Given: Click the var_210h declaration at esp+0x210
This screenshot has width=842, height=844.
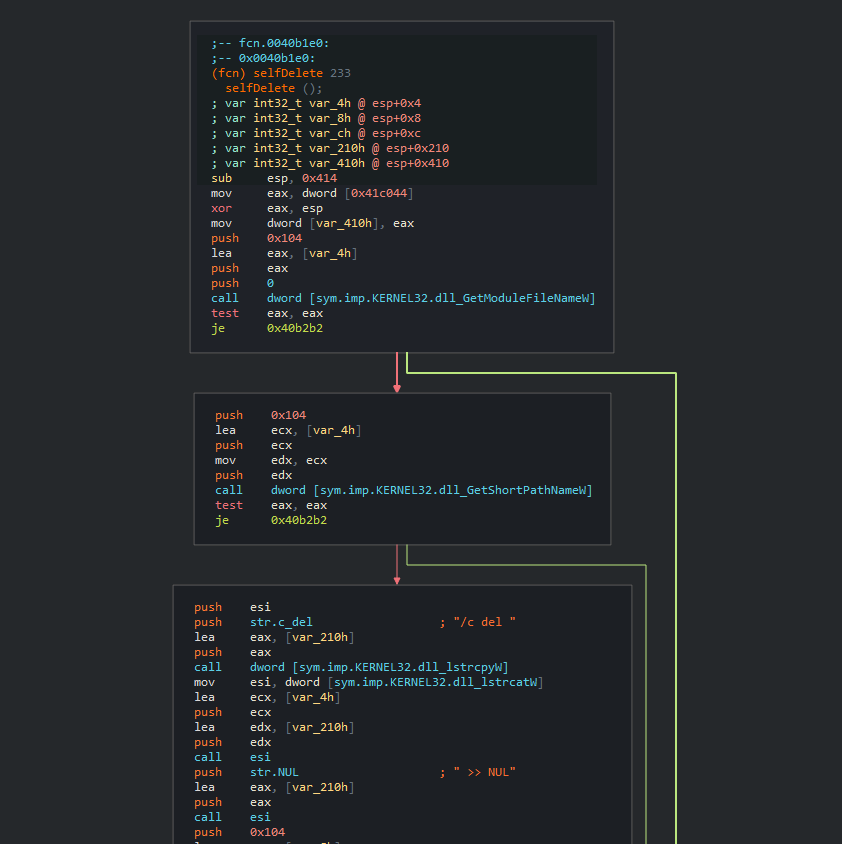Looking at the screenshot, I should 336,148.
